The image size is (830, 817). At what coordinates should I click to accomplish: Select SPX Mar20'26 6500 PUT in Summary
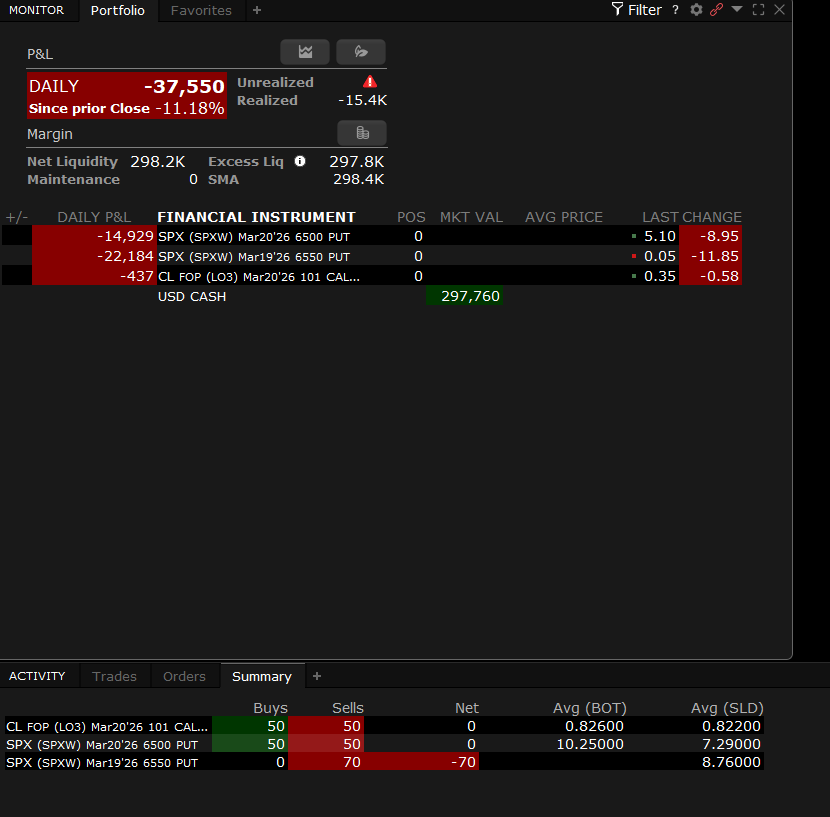(384, 744)
